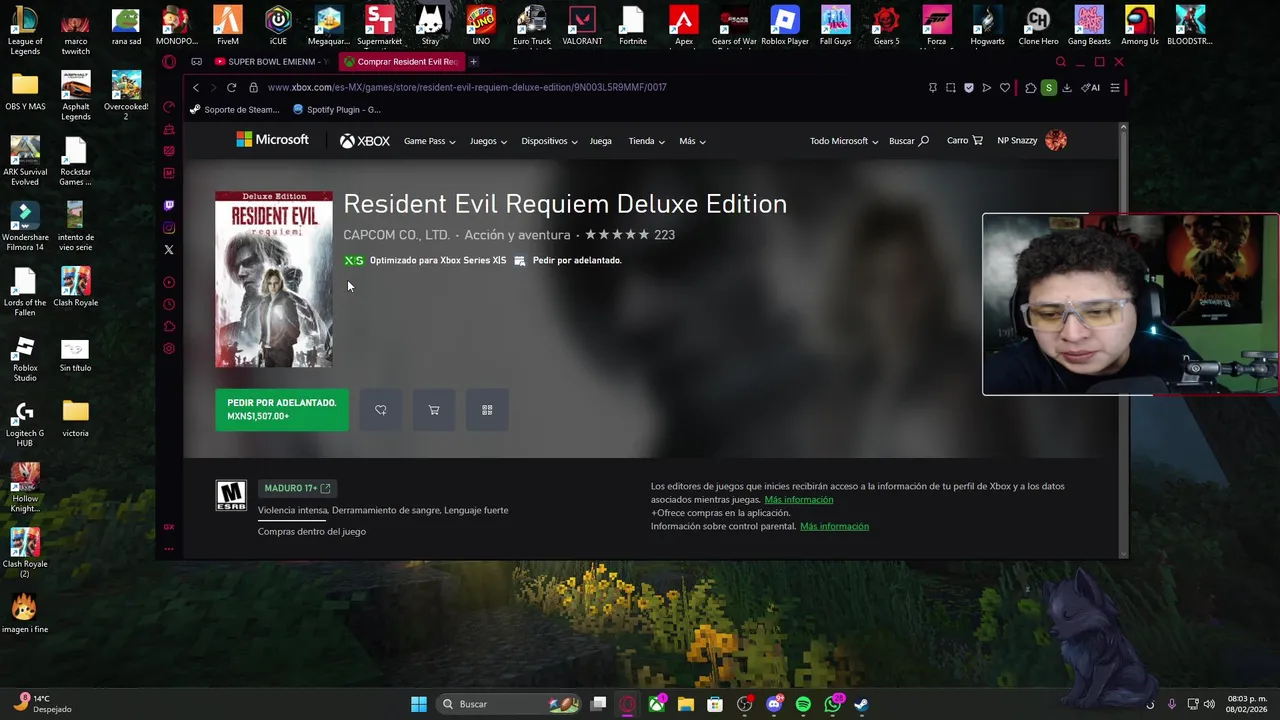Open Spotify from the taskbar
This screenshot has width=1280, height=720.
point(803,704)
